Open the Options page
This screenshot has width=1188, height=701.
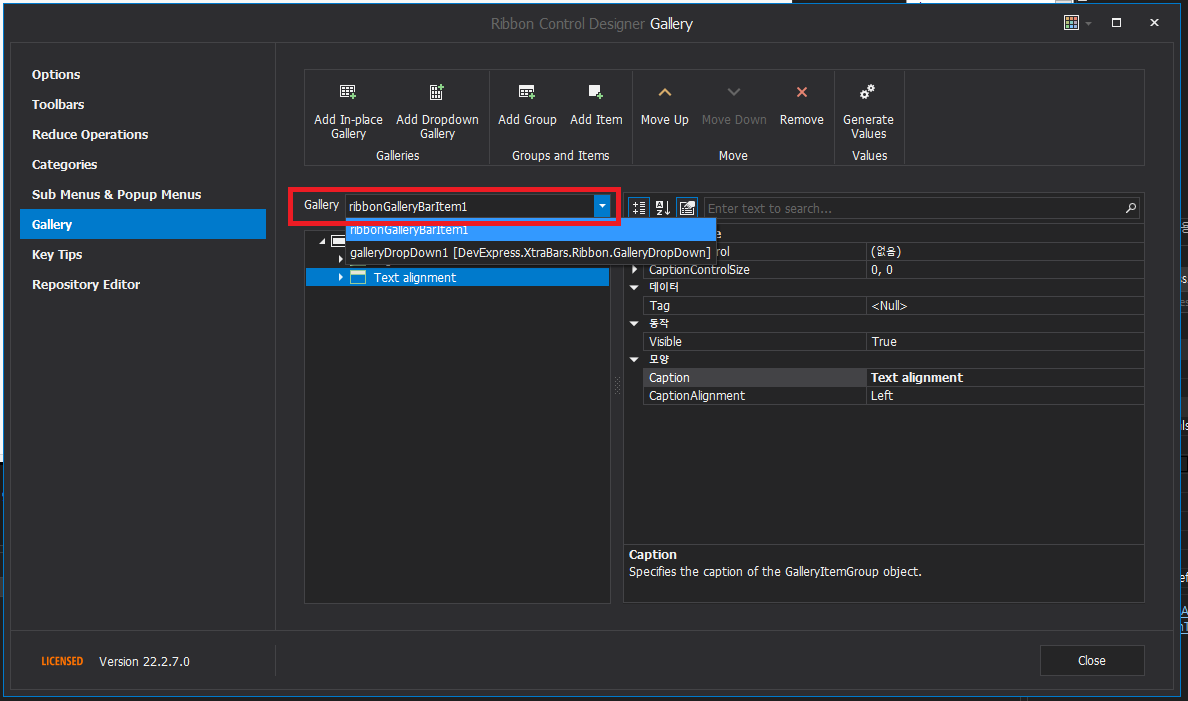coord(56,74)
